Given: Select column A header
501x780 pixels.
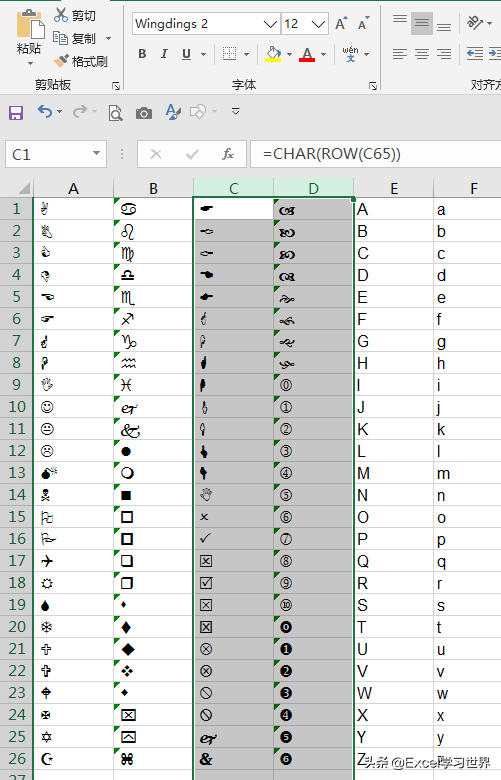Looking at the screenshot, I should tap(74, 189).
